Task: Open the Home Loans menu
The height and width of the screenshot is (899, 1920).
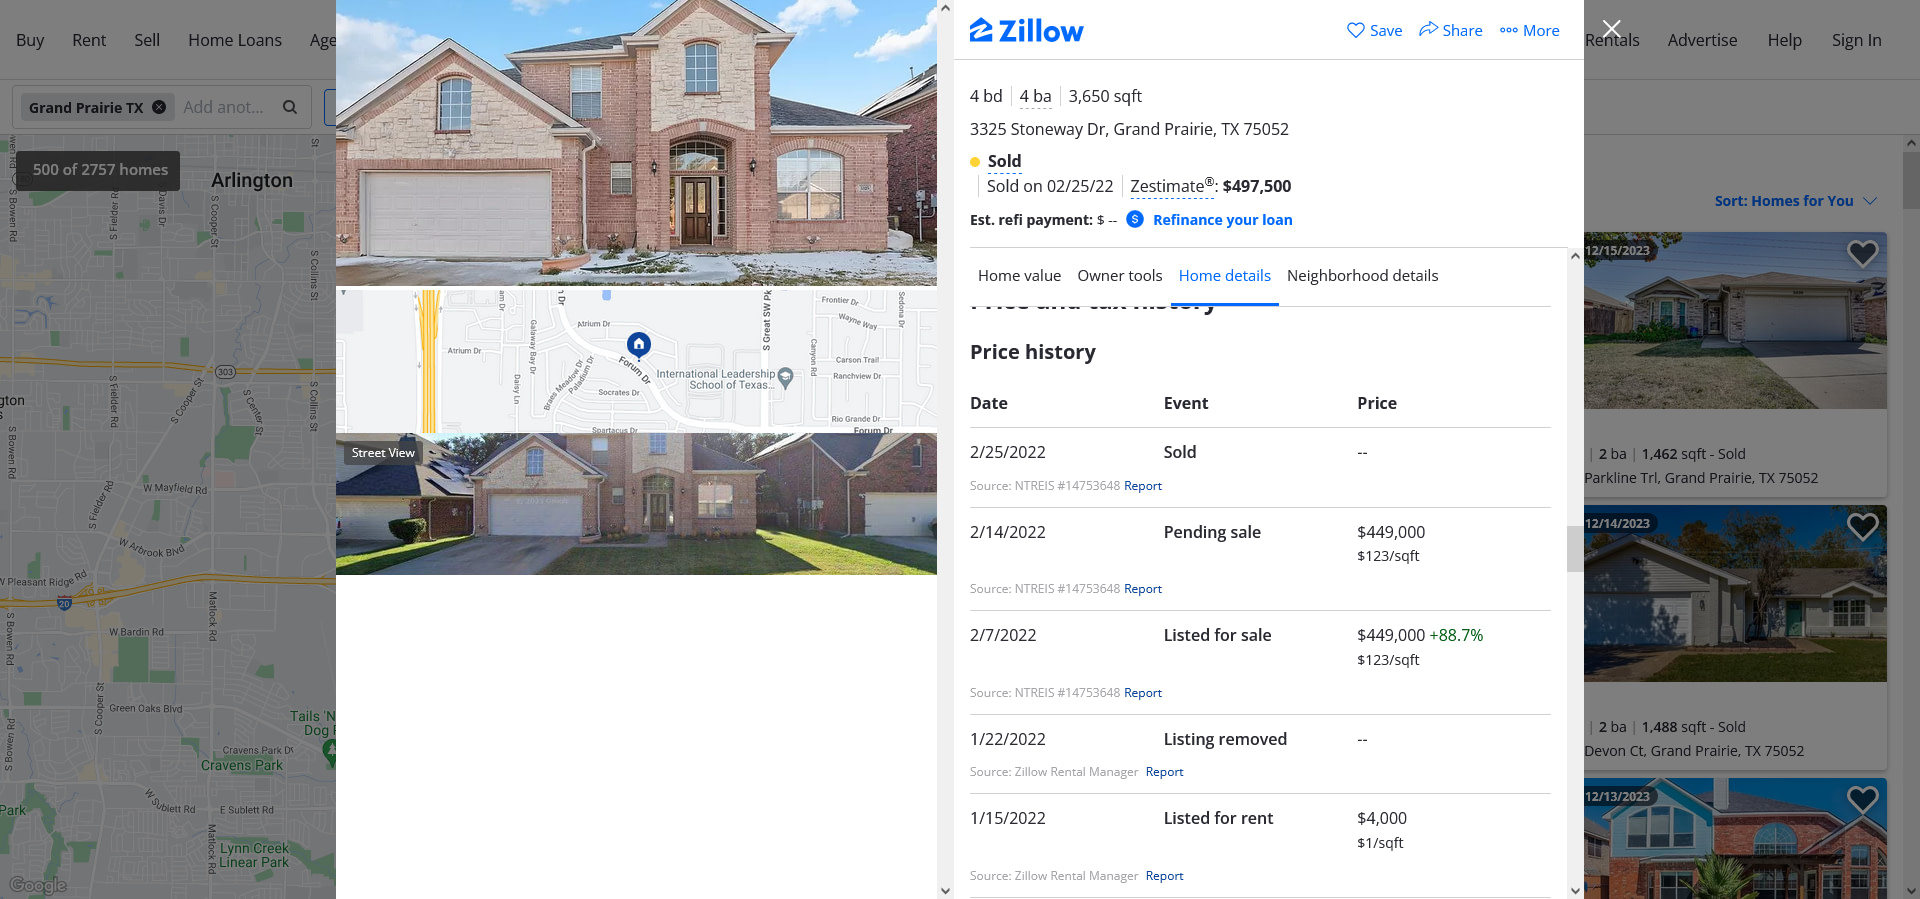Action: 235,40
